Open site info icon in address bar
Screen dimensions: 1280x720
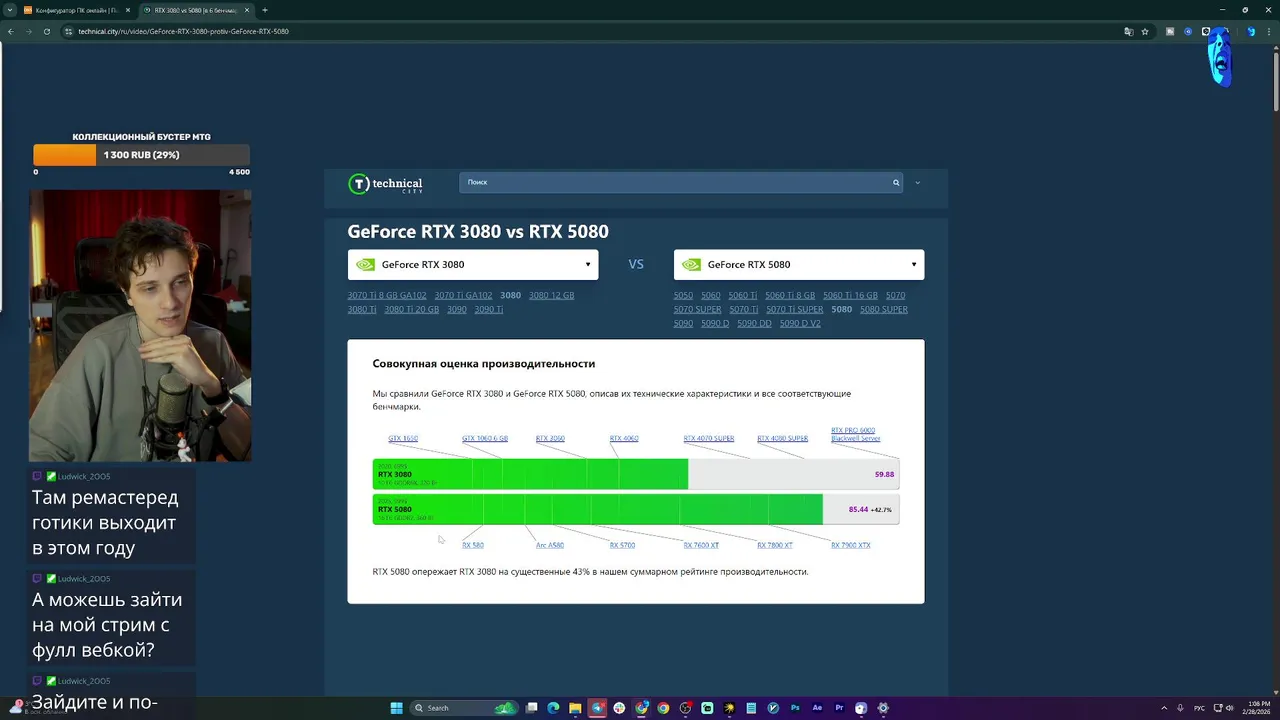(68, 31)
